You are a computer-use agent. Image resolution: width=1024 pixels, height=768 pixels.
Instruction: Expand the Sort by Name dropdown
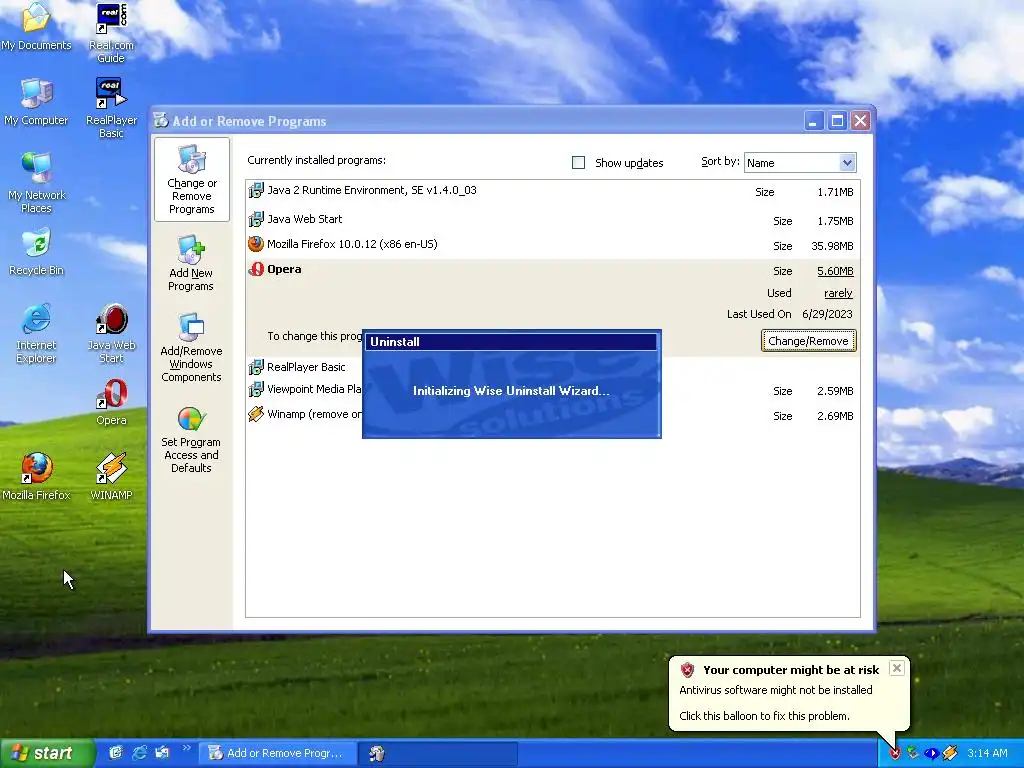pos(847,163)
